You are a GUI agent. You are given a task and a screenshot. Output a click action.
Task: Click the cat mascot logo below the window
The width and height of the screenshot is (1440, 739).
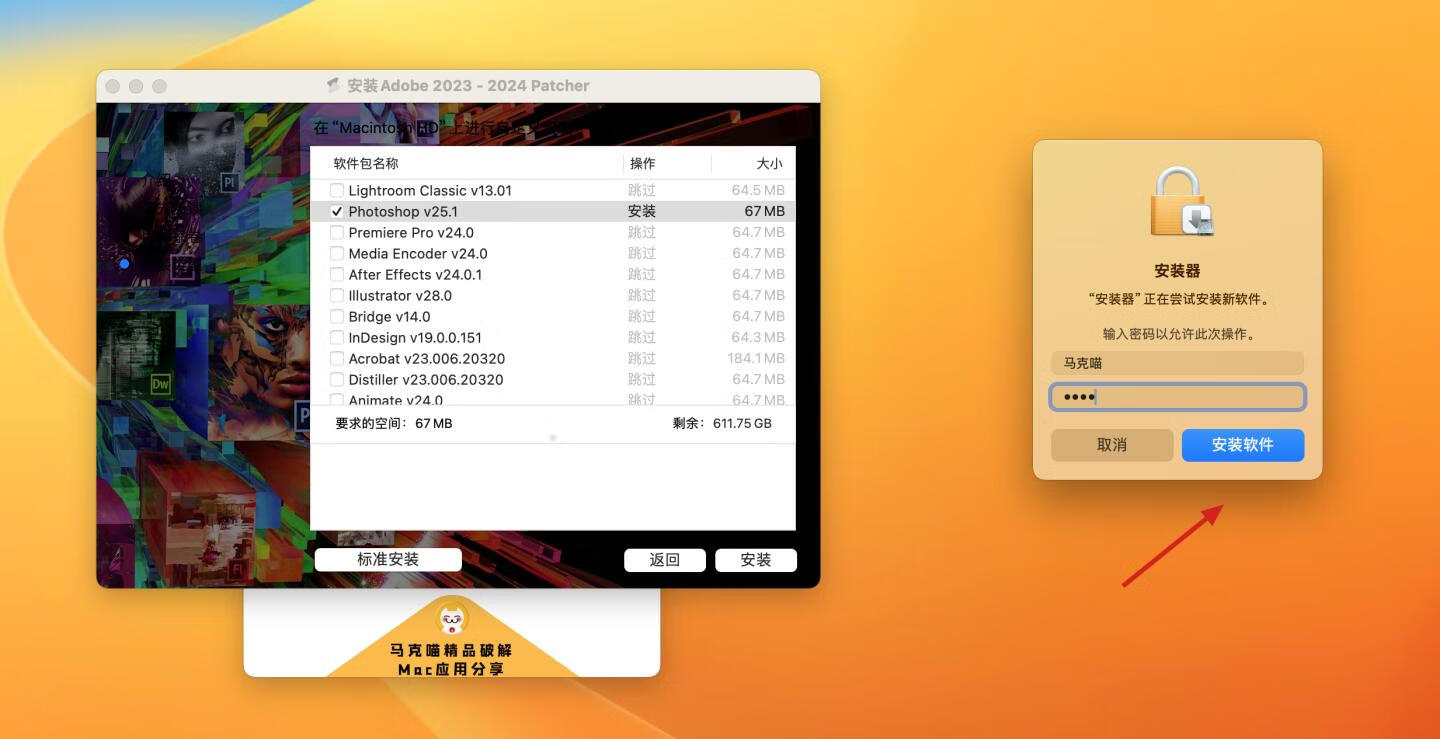click(453, 619)
